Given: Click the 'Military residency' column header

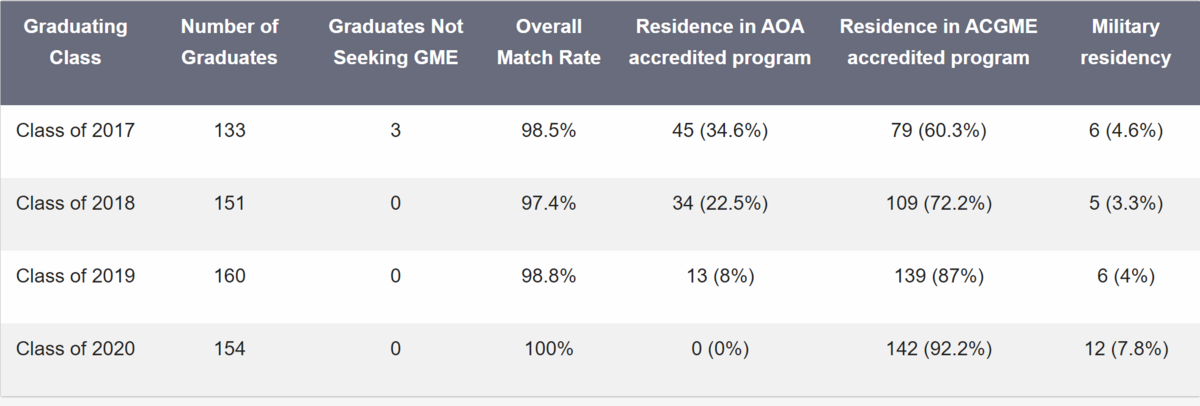Looking at the screenshot, I should pos(1131,42).
